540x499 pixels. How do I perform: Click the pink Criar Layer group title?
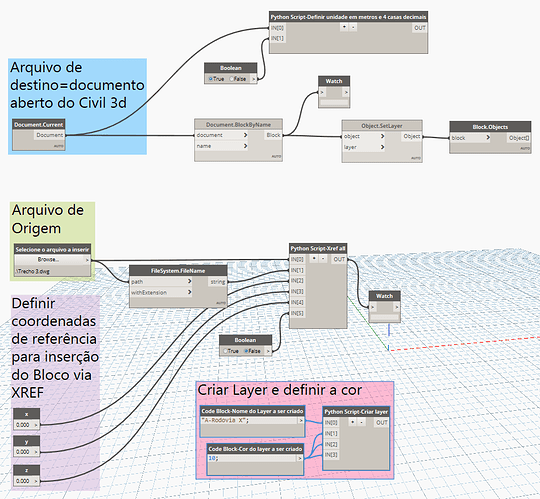point(279,390)
